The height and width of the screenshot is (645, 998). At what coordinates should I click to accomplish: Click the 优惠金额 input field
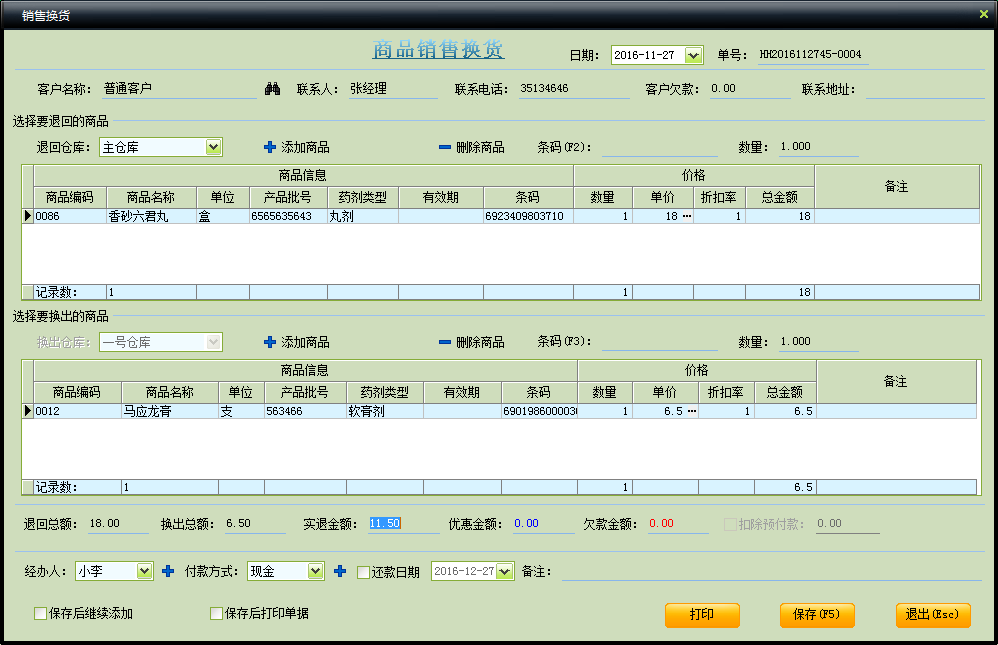click(544, 524)
